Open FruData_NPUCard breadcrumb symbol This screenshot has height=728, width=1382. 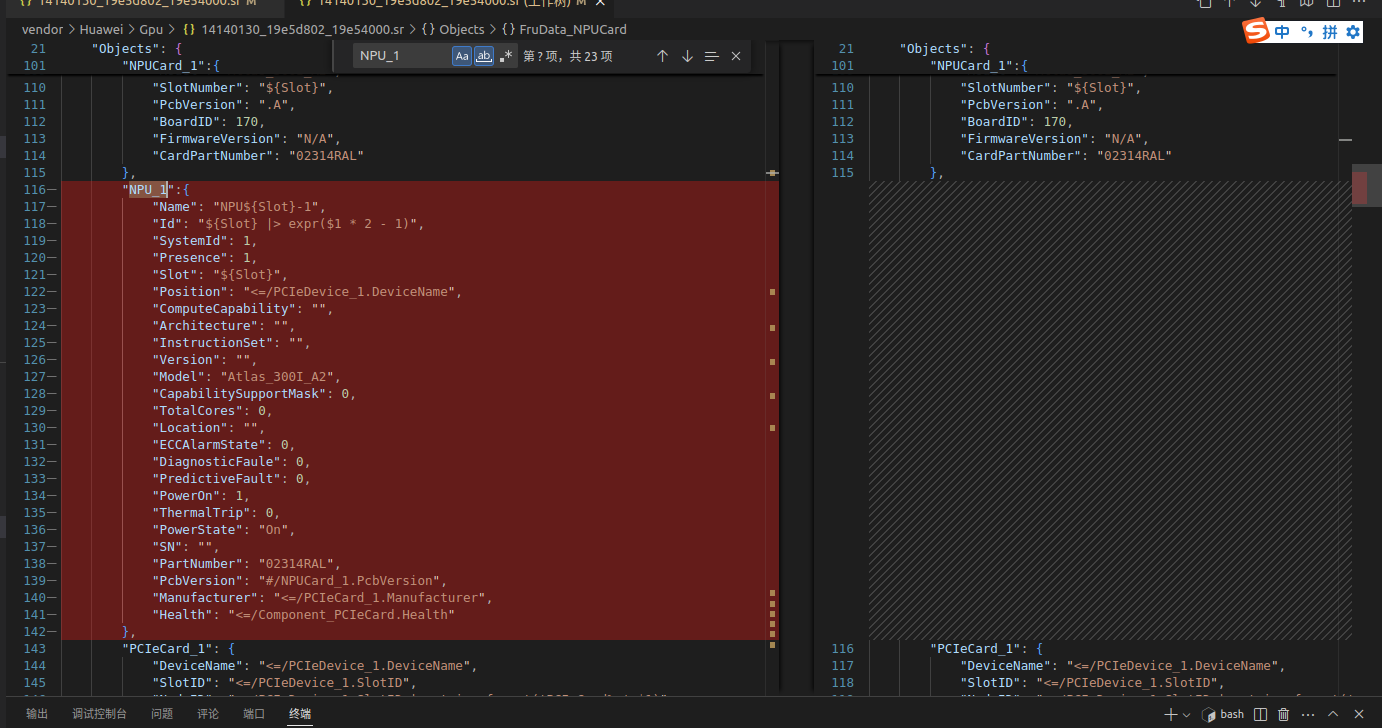pyautogui.click(x=564, y=30)
